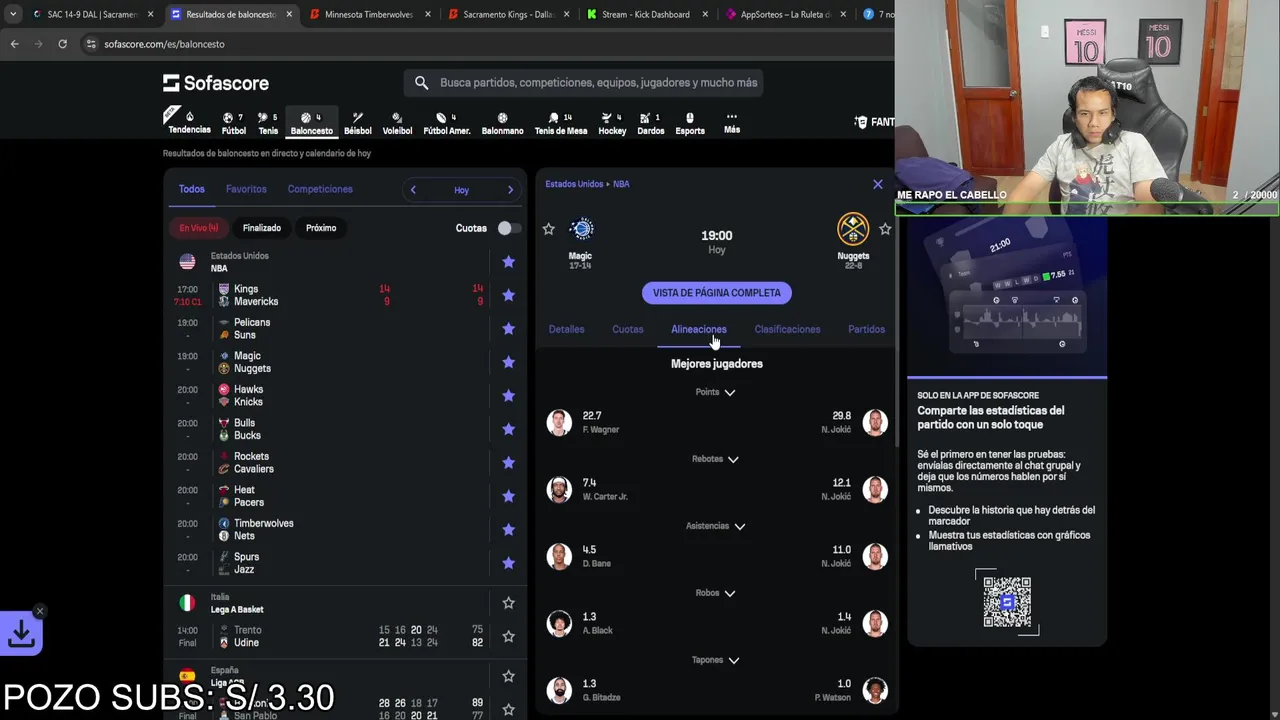Toggle star for Italia Lega A Basket

click(508, 603)
